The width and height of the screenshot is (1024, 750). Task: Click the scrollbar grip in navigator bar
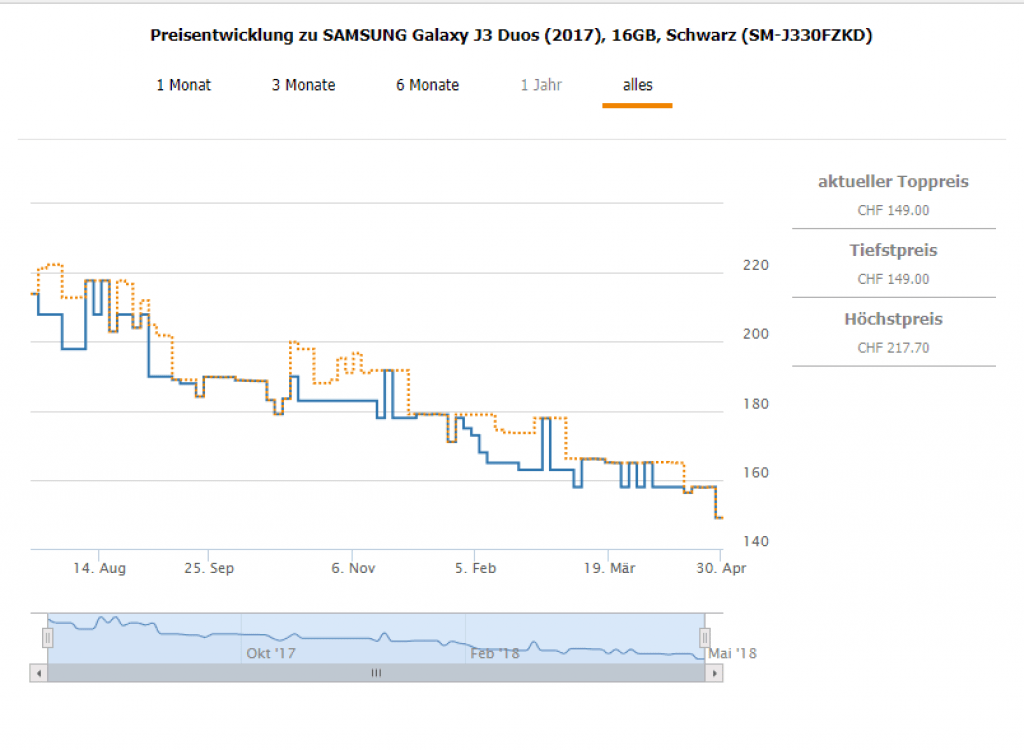click(x=376, y=674)
